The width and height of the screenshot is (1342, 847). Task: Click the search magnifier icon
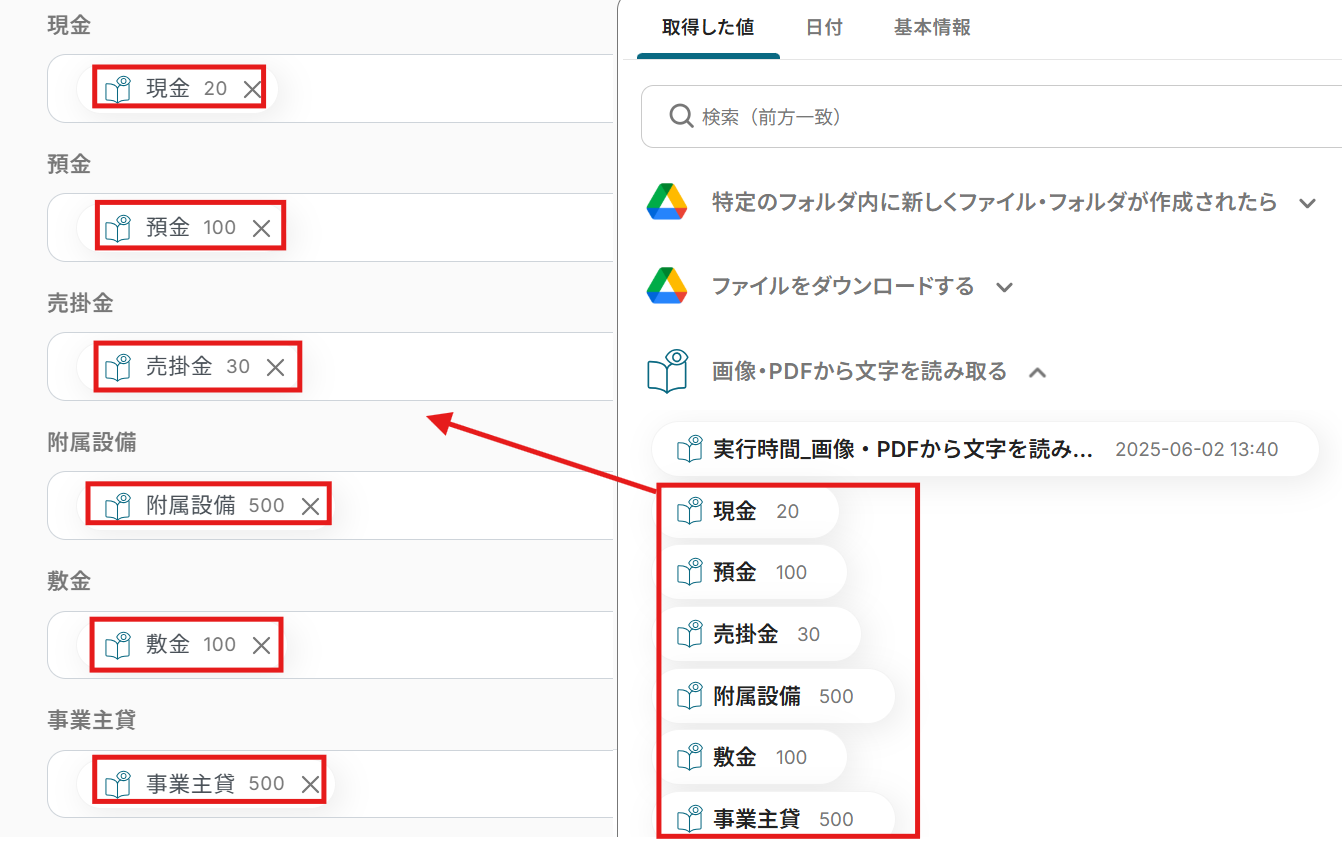[x=681, y=117]
